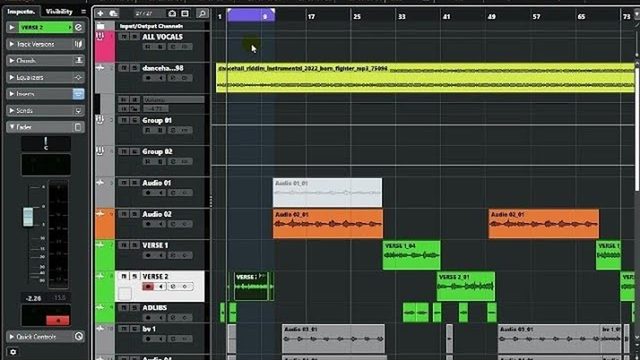Select the VERSE 1_04 green clip
640x360 pixels.
click(x=411, y=255)
